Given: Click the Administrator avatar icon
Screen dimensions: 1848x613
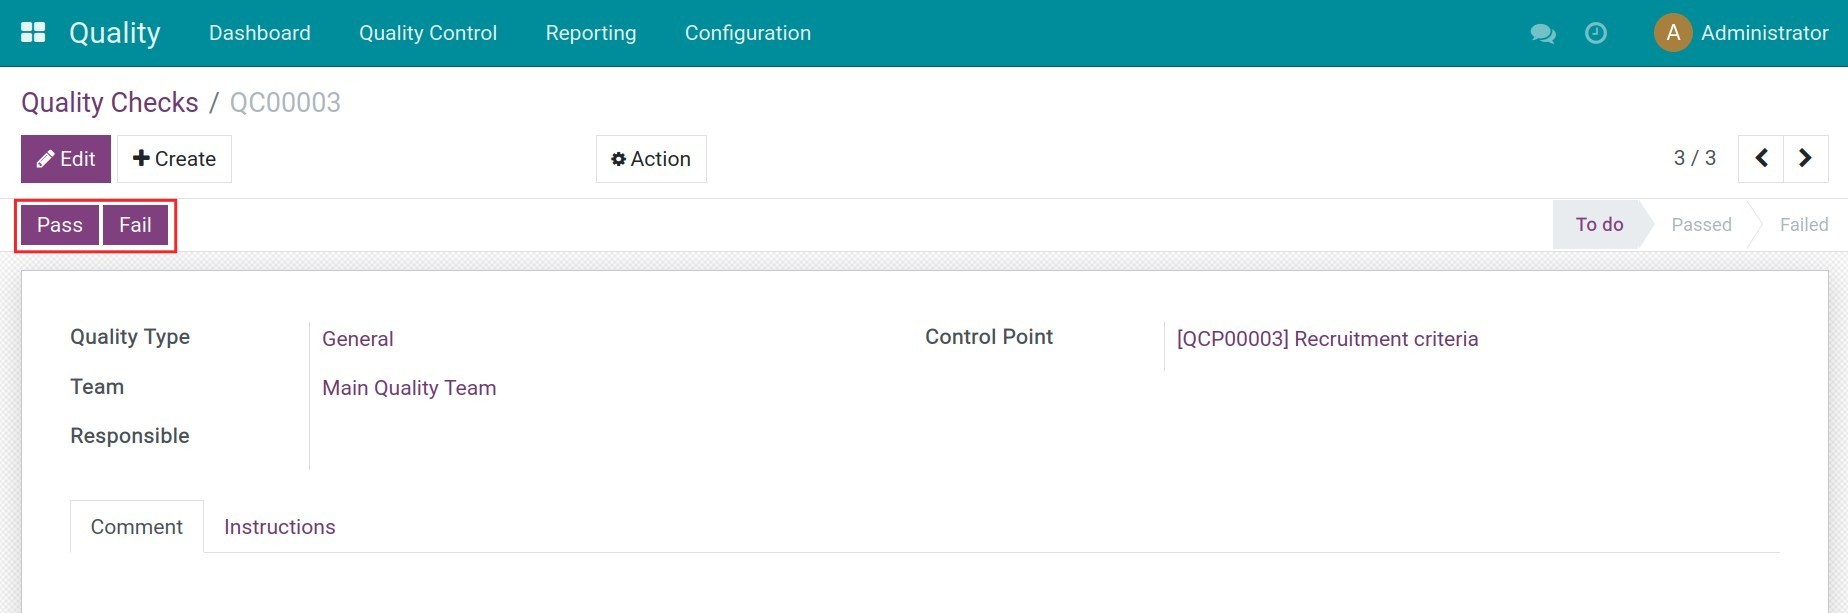Looking at the screenshot, I should point(1672,33).
